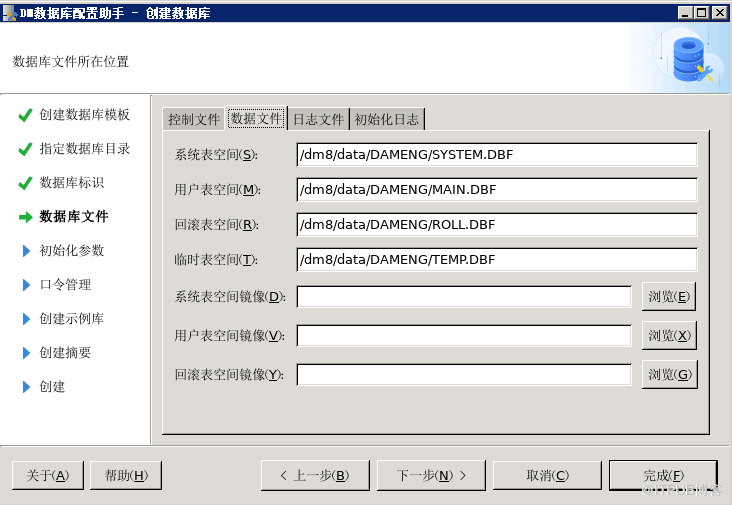Select the 数据库文件 step

74,217
